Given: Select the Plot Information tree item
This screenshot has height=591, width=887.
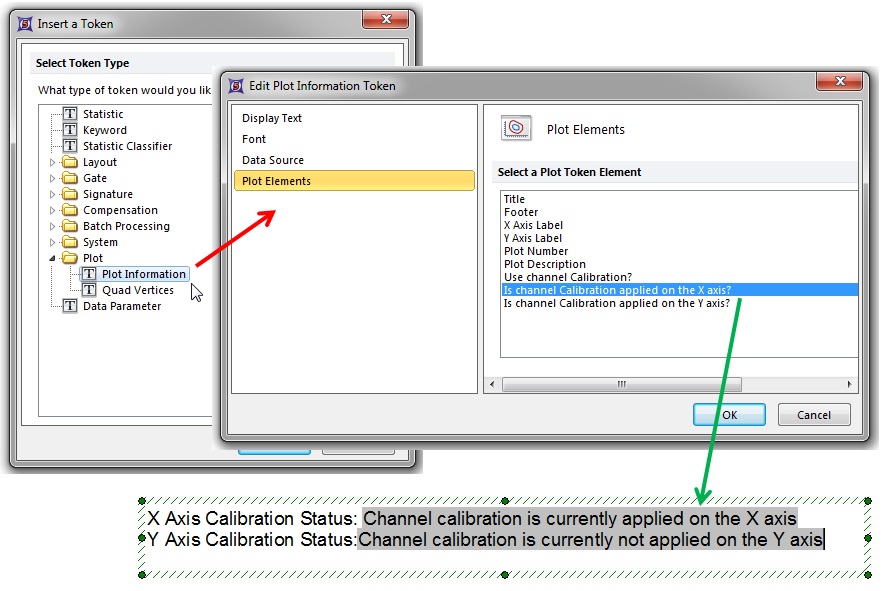Looking at the screenshot, I should pos(143,274).
